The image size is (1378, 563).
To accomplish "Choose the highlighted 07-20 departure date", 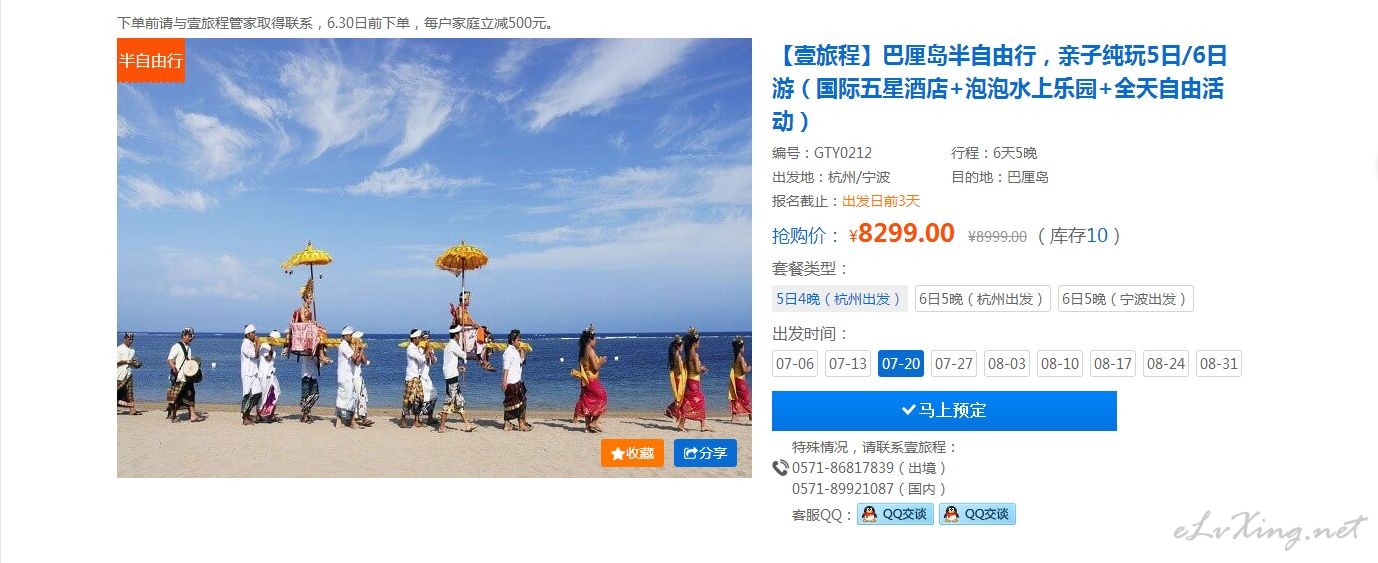I will (x=901, y=364).
